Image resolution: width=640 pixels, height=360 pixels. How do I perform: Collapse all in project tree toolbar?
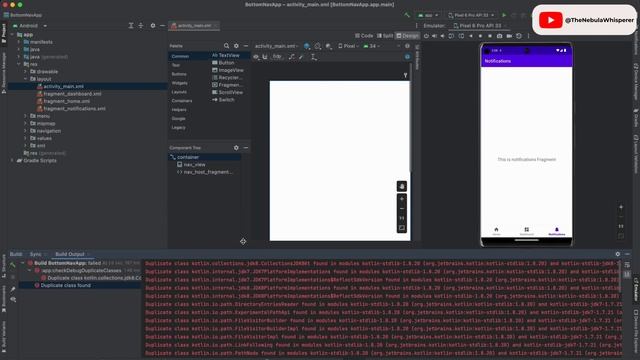(x=141, y=26)
